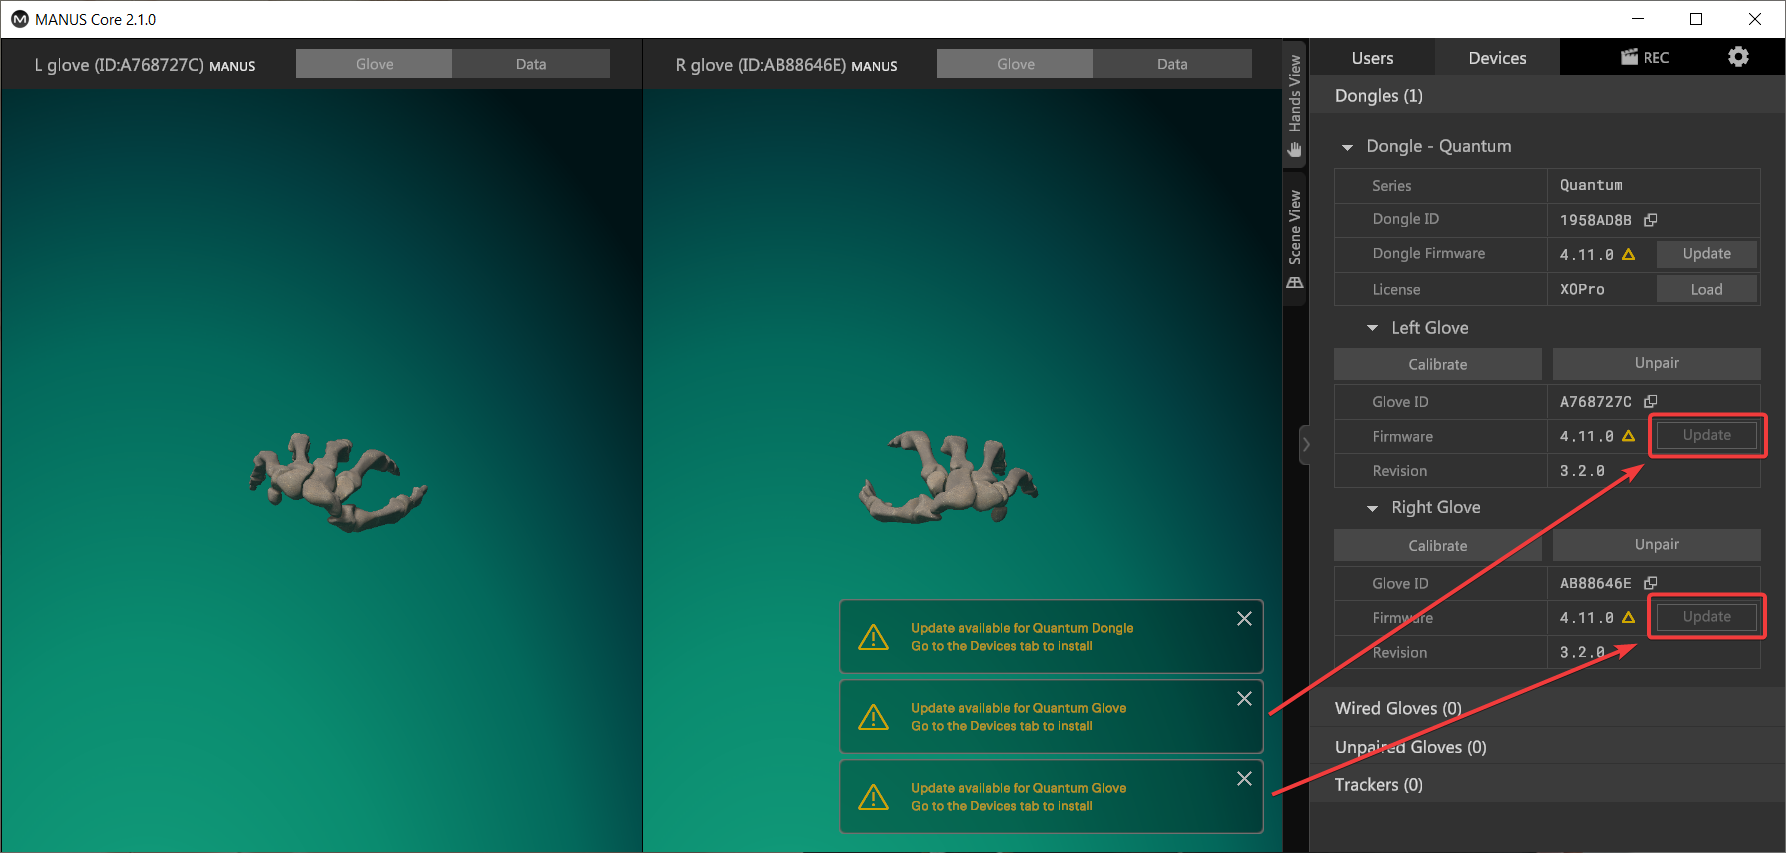Collapse the Left Glove section
The width and height of the screenshot is (1786, 853).
pyautogui.click(x=1372, y=328)
